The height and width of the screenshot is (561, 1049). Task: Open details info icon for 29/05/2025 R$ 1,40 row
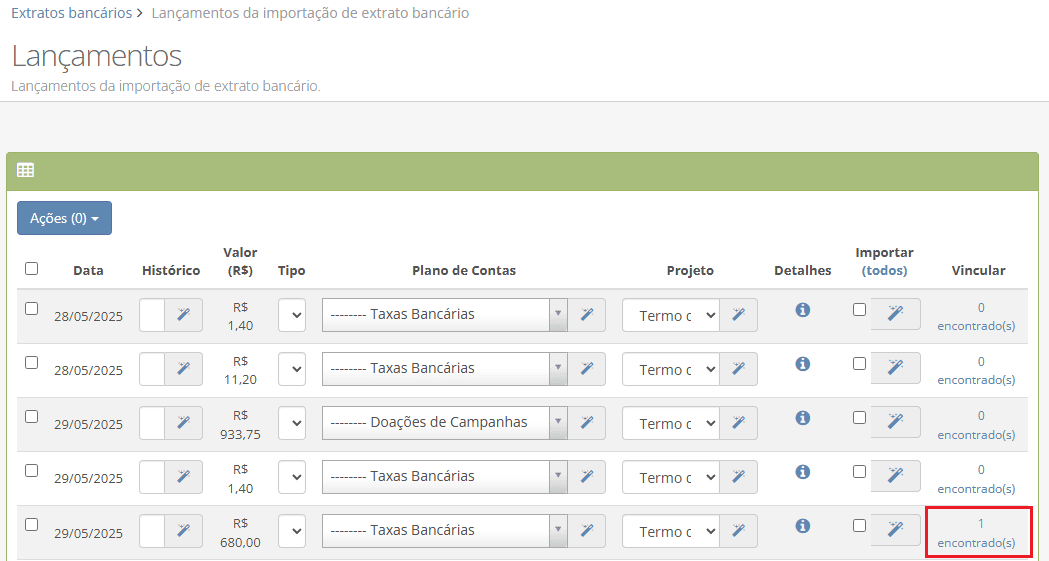803,472
